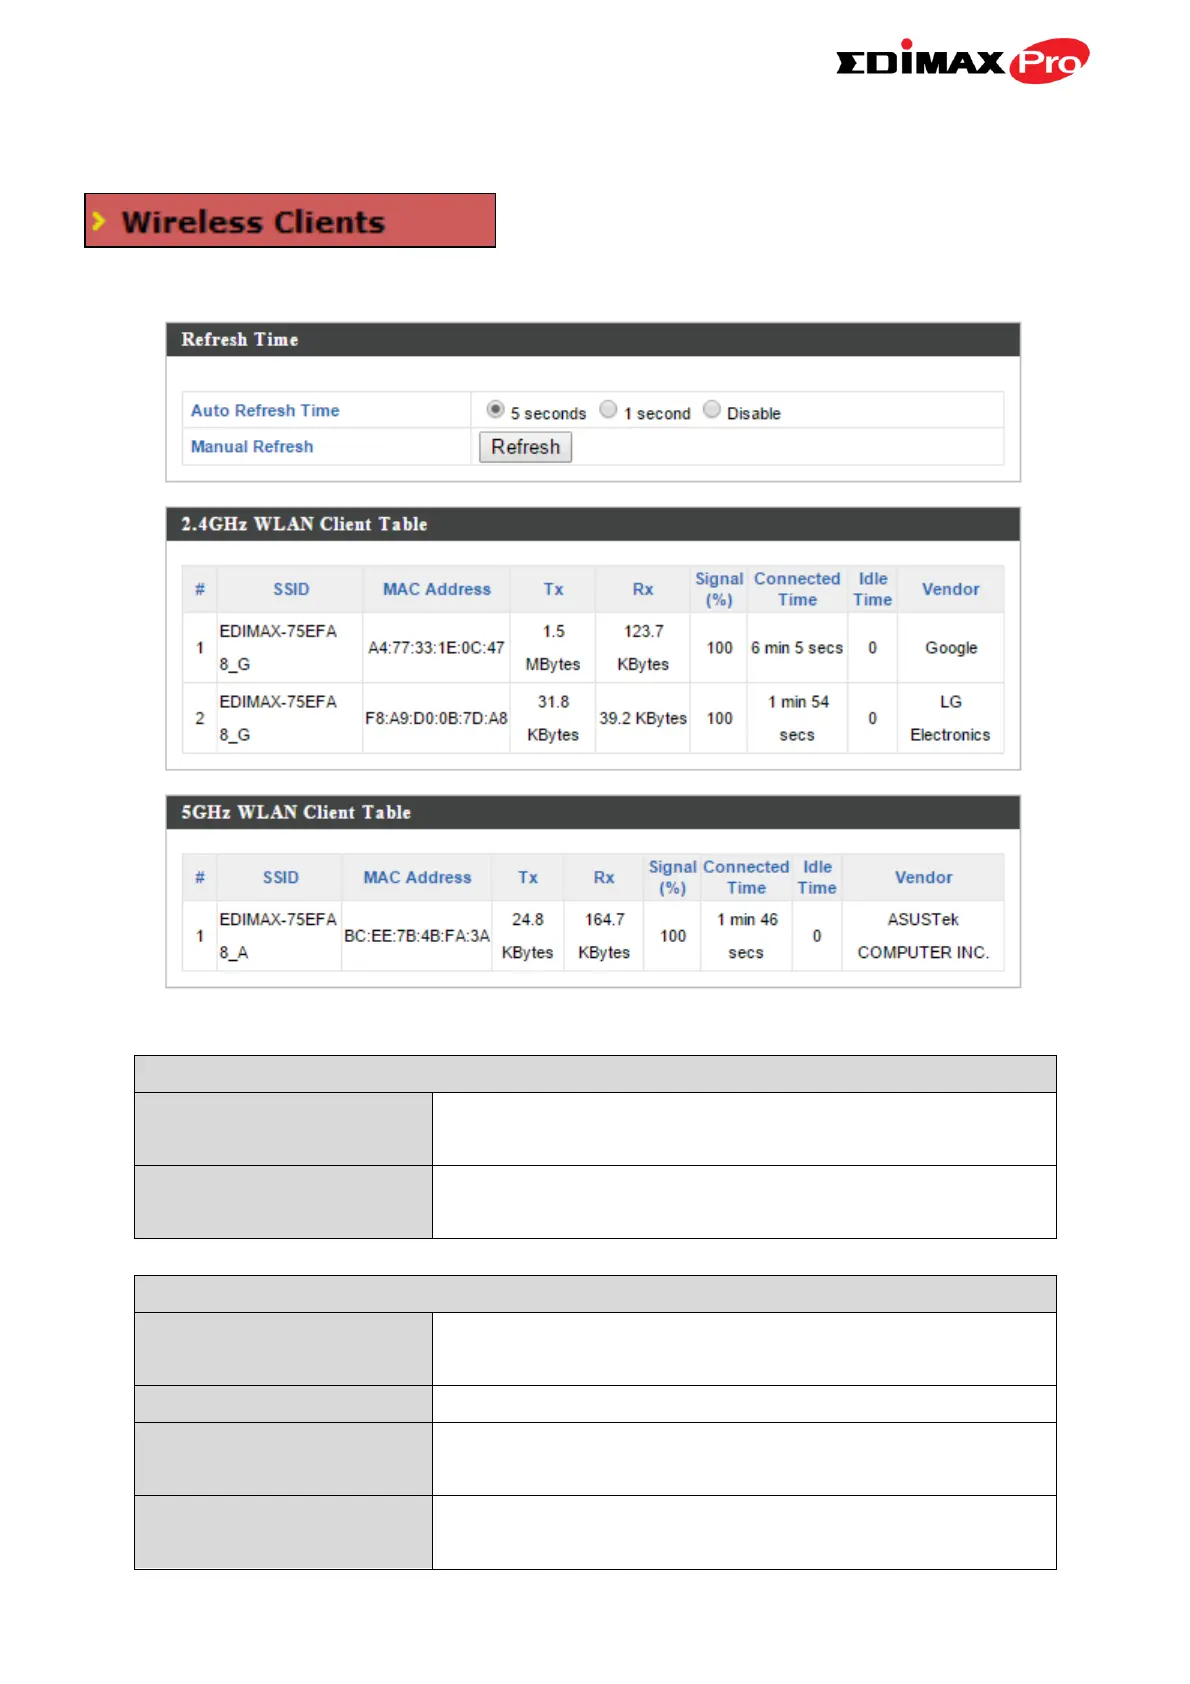Click the Idle Time header in 5GHz table

[x=817, y=877]
